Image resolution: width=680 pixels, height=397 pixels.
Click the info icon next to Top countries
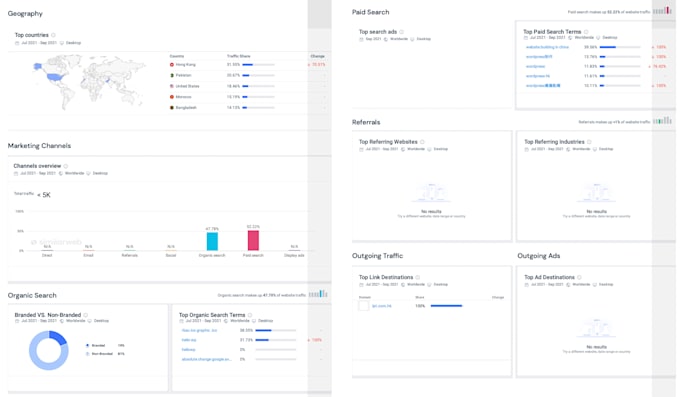[53, 35]
